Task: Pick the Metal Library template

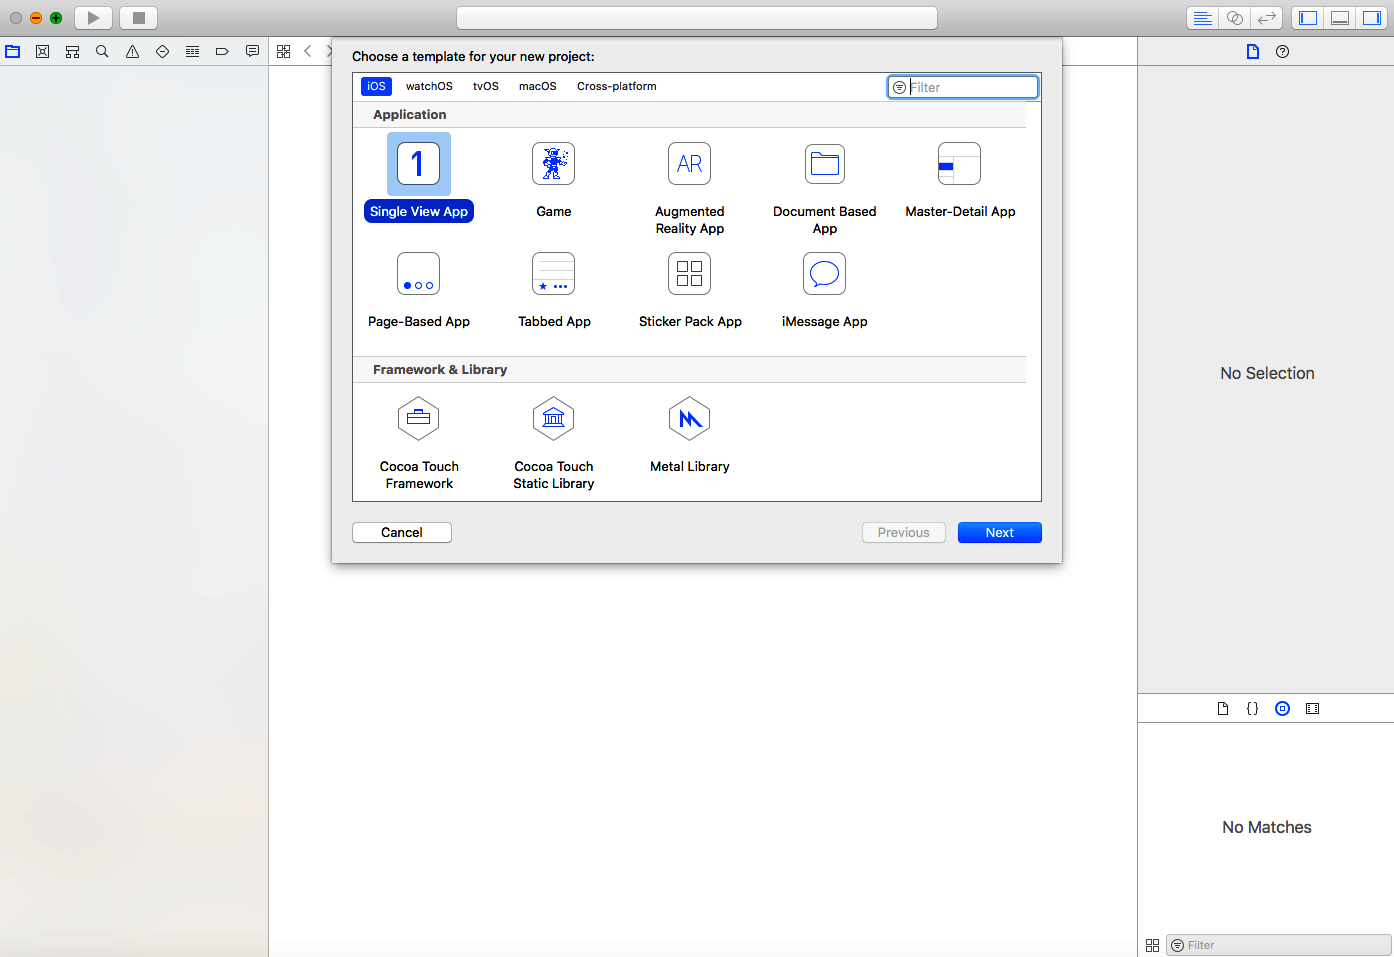Action: pyautogui.click(x=690, y=435)
